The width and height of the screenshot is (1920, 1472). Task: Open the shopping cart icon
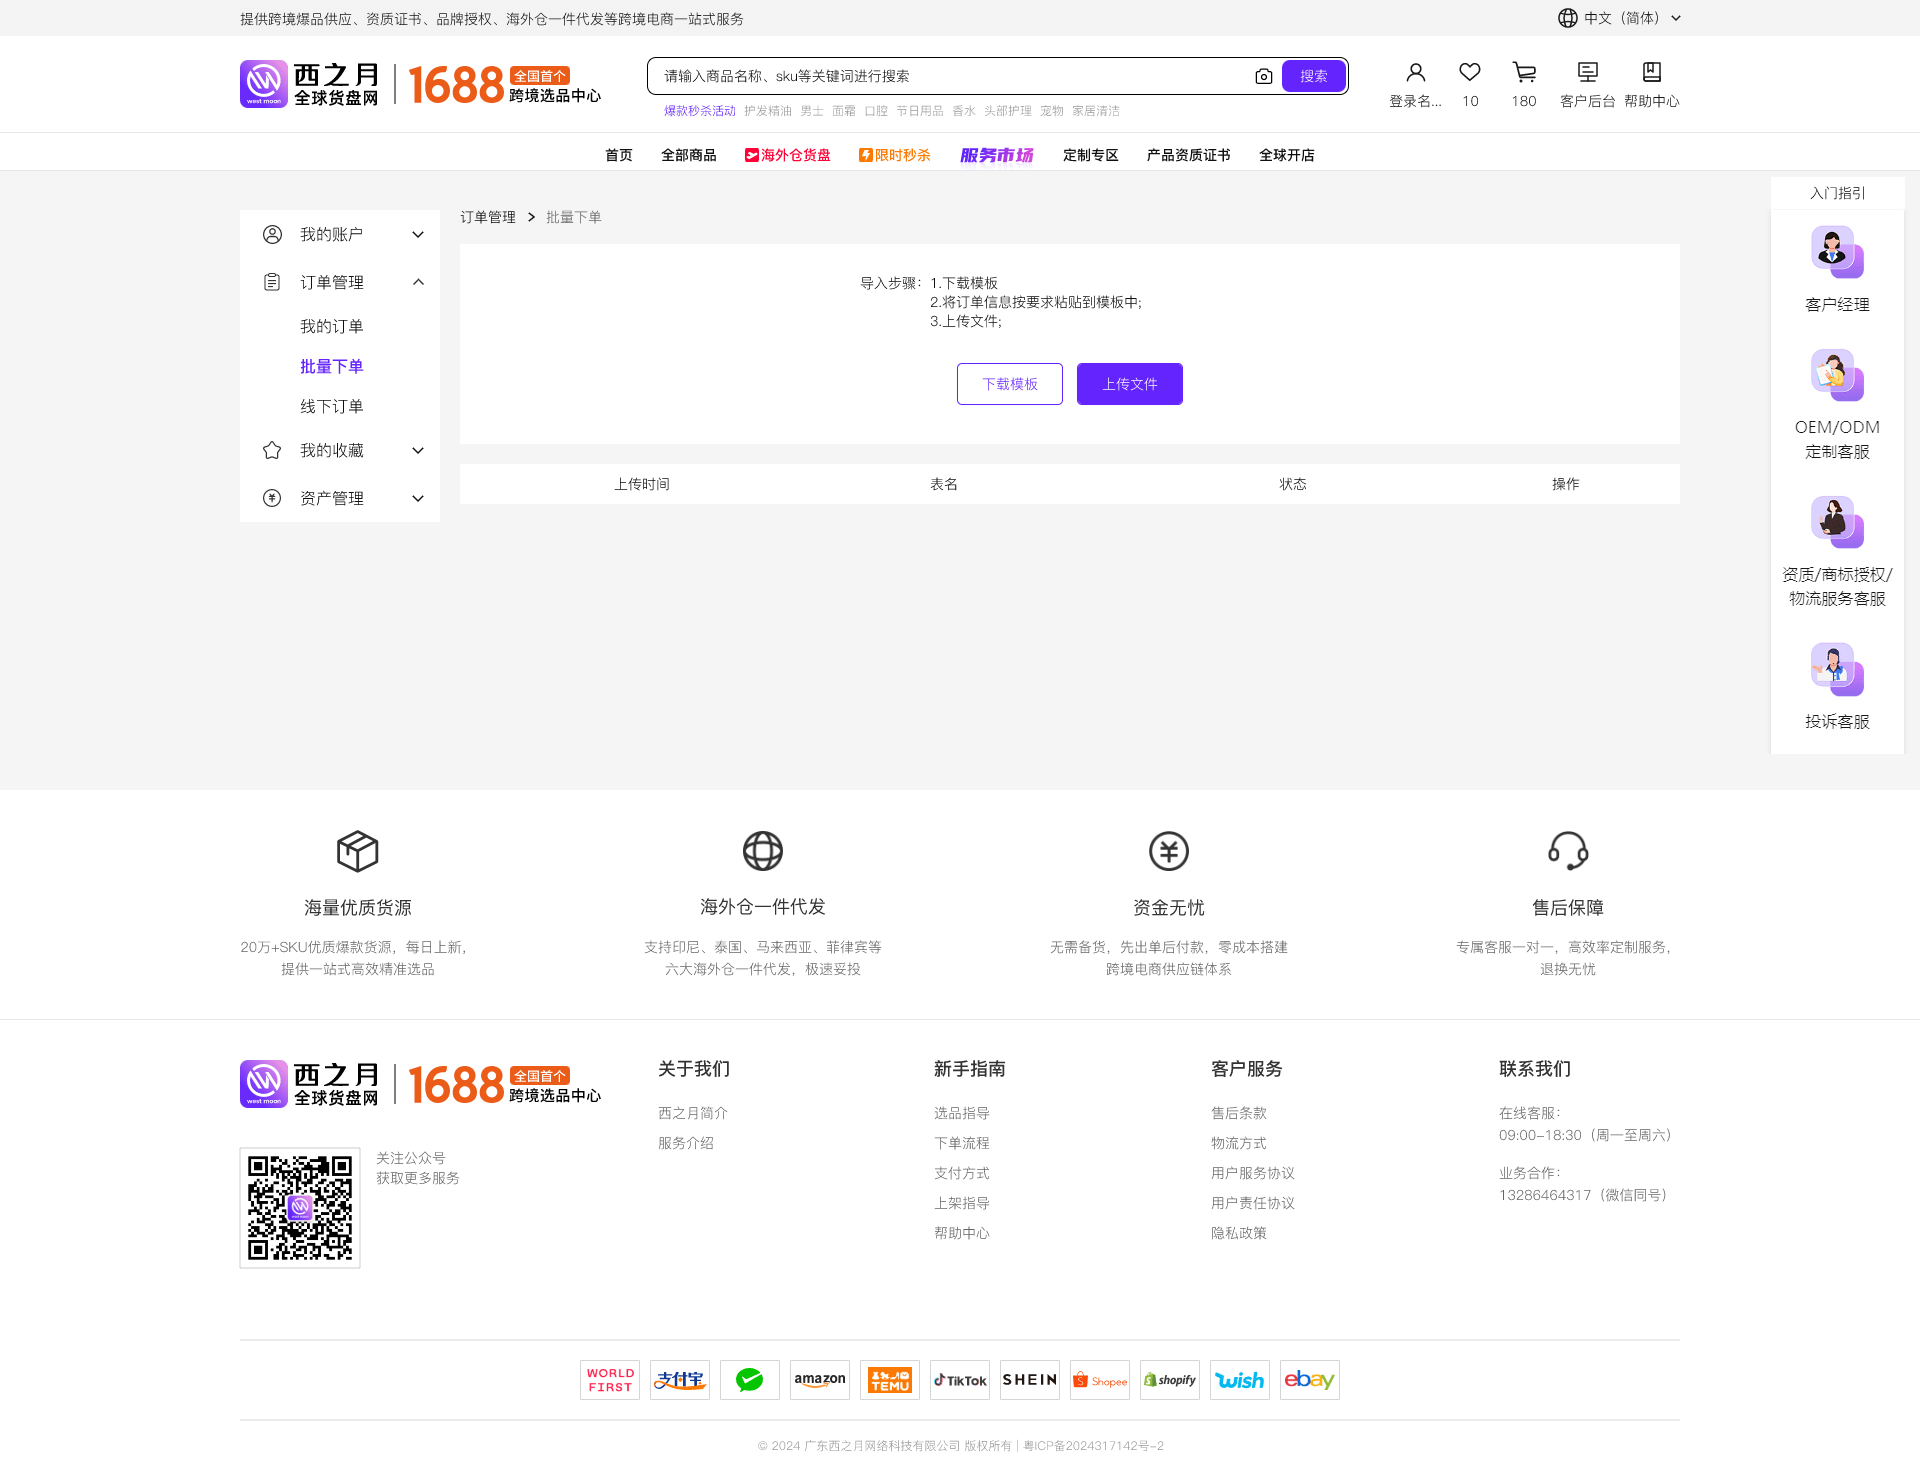pos(1524,73)
